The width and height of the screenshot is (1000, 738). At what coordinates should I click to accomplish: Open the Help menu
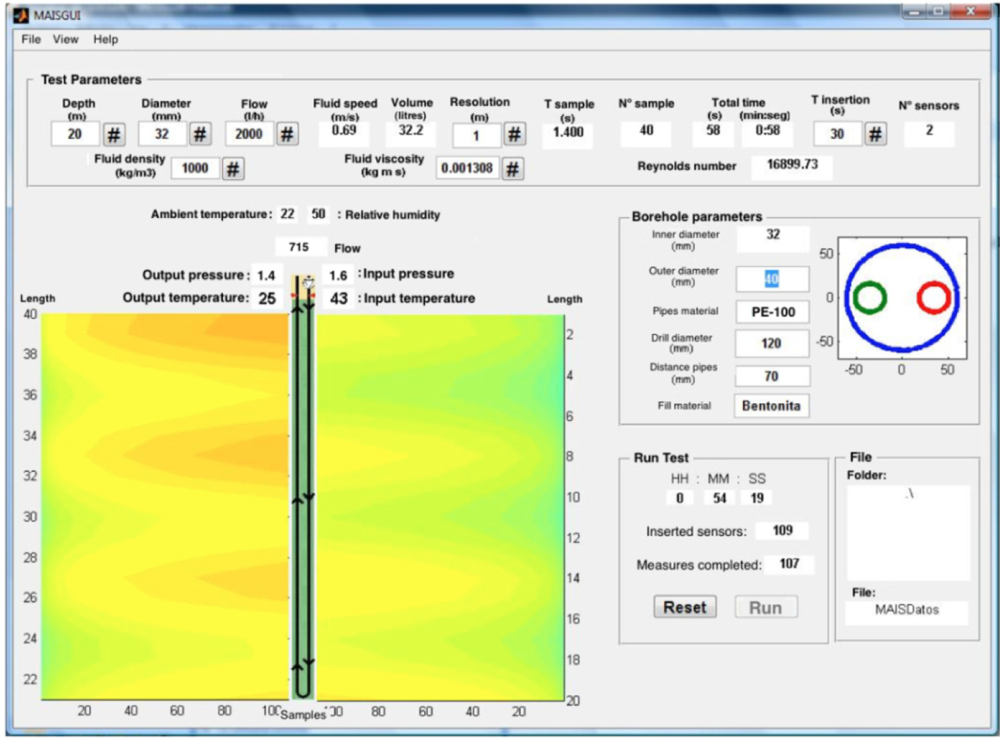click(x=105, y=40)
